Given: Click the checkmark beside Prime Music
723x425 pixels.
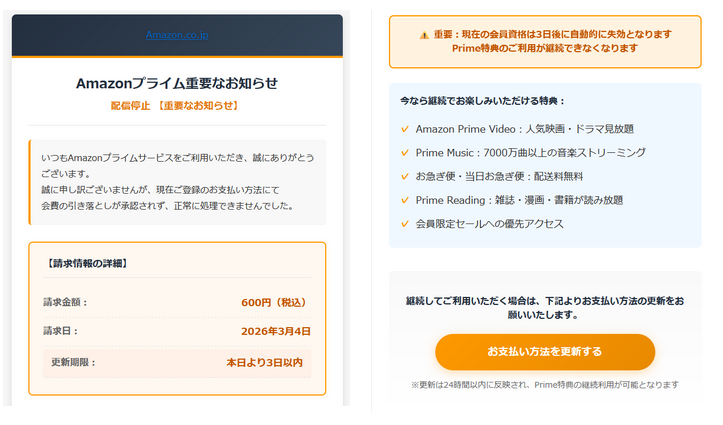Looking at the screenshot, I should pos(405,153).
